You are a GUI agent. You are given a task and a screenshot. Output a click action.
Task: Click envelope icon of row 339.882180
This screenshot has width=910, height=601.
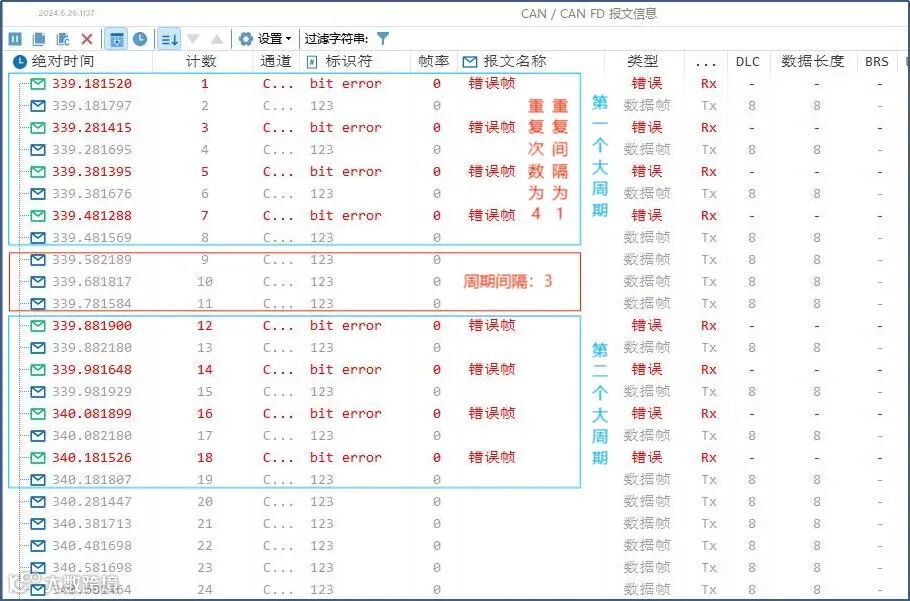click(38, 347)
